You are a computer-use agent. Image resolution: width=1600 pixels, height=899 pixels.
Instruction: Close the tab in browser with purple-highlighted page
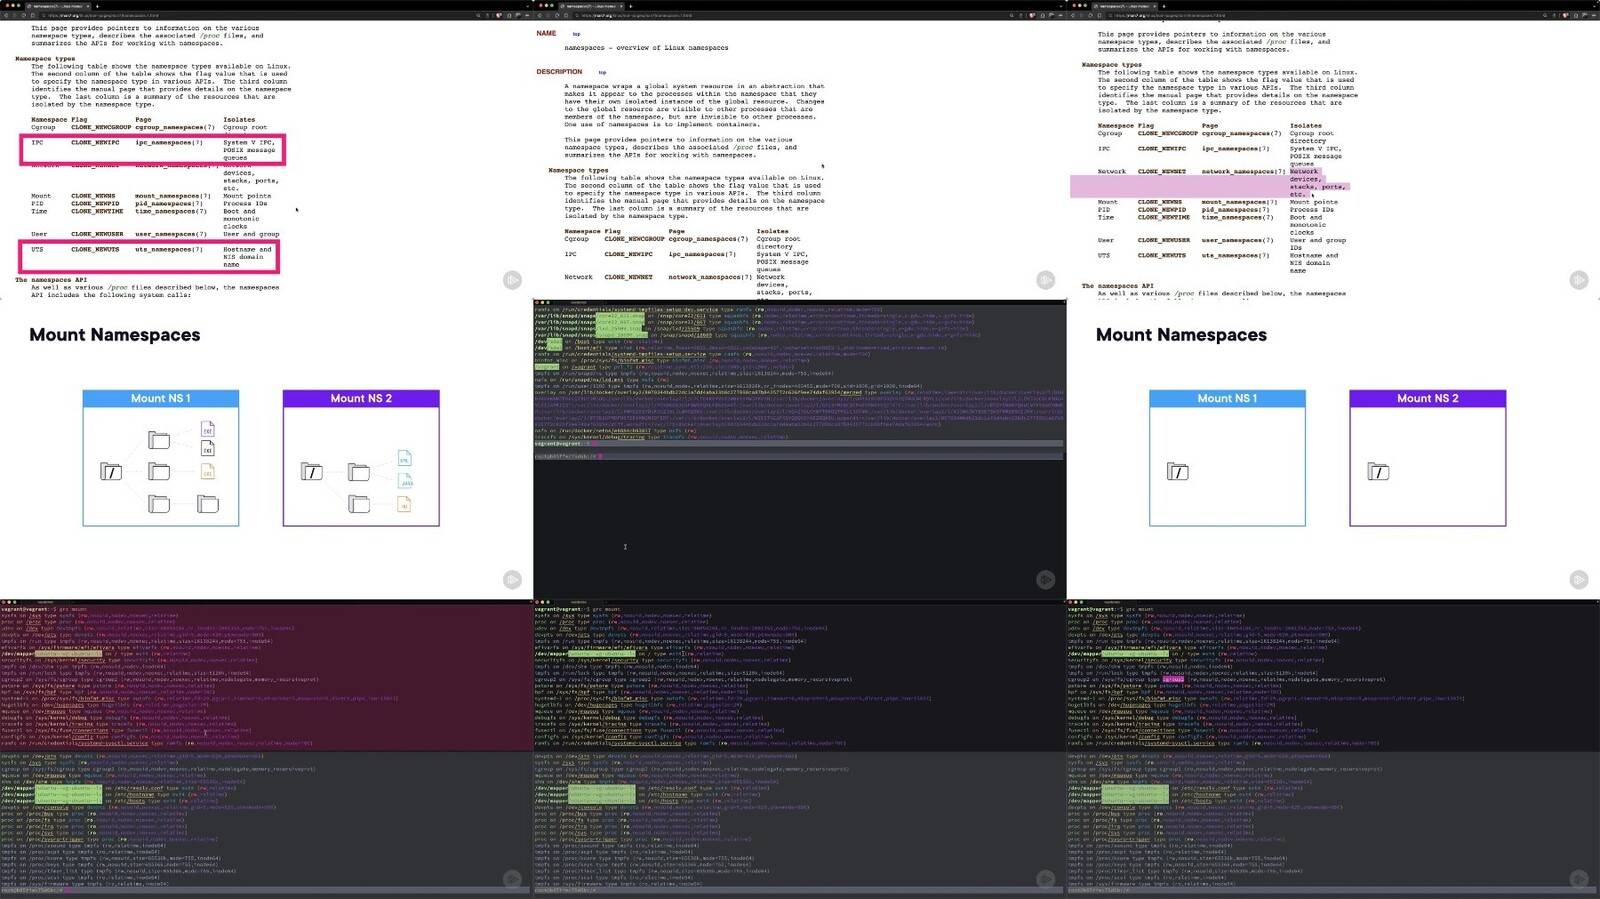coord(1154,6)
